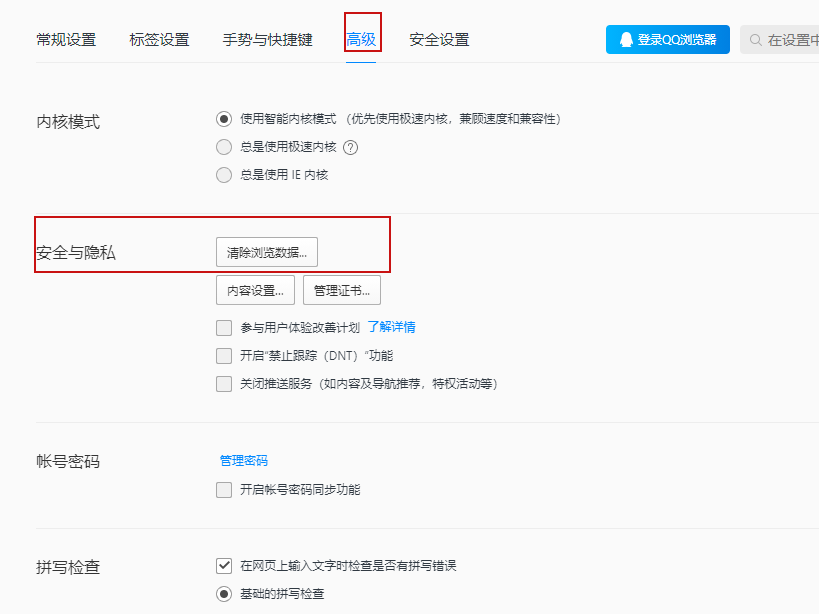The height and width of the screenshot is (614, 819).
Task: Open the 安全设置 tab
Action: point(439,40)
